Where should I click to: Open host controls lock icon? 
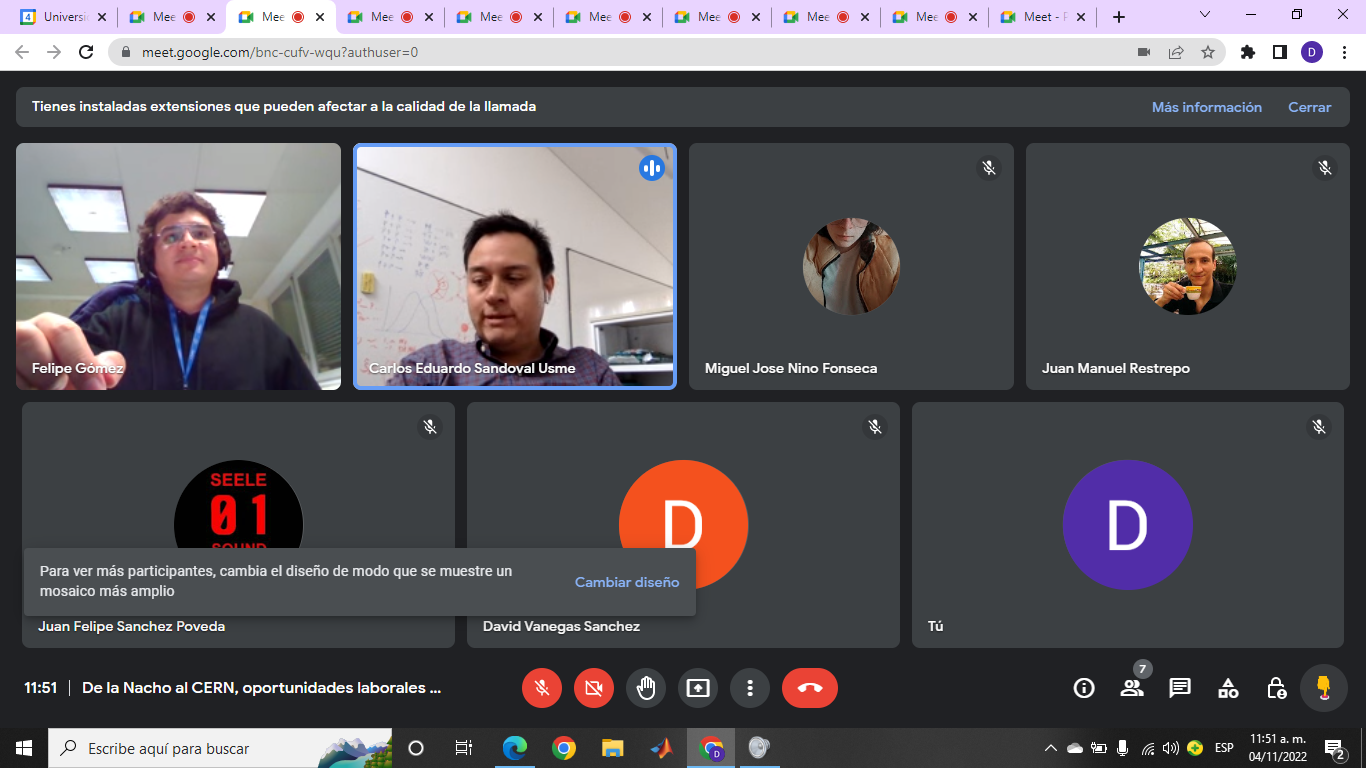(1276, 688)
